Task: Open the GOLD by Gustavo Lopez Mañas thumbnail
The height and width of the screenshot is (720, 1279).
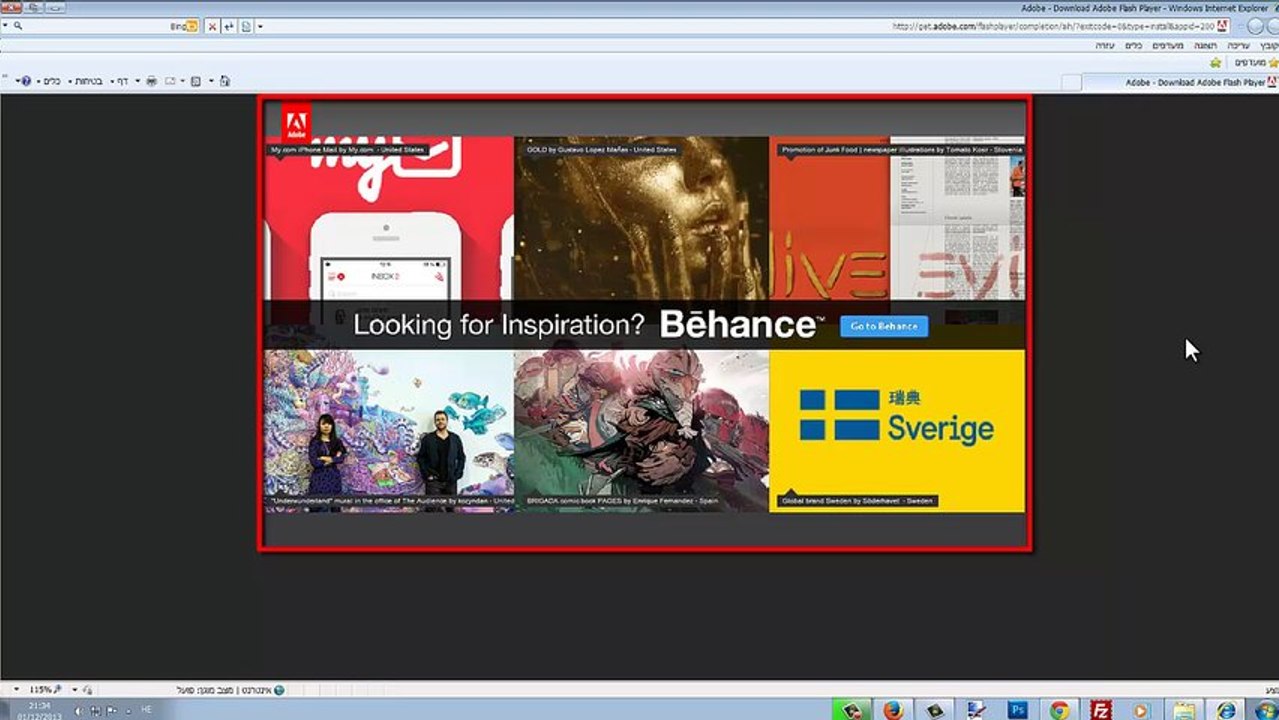Action: pyautogui.click(x=641, y=220)
